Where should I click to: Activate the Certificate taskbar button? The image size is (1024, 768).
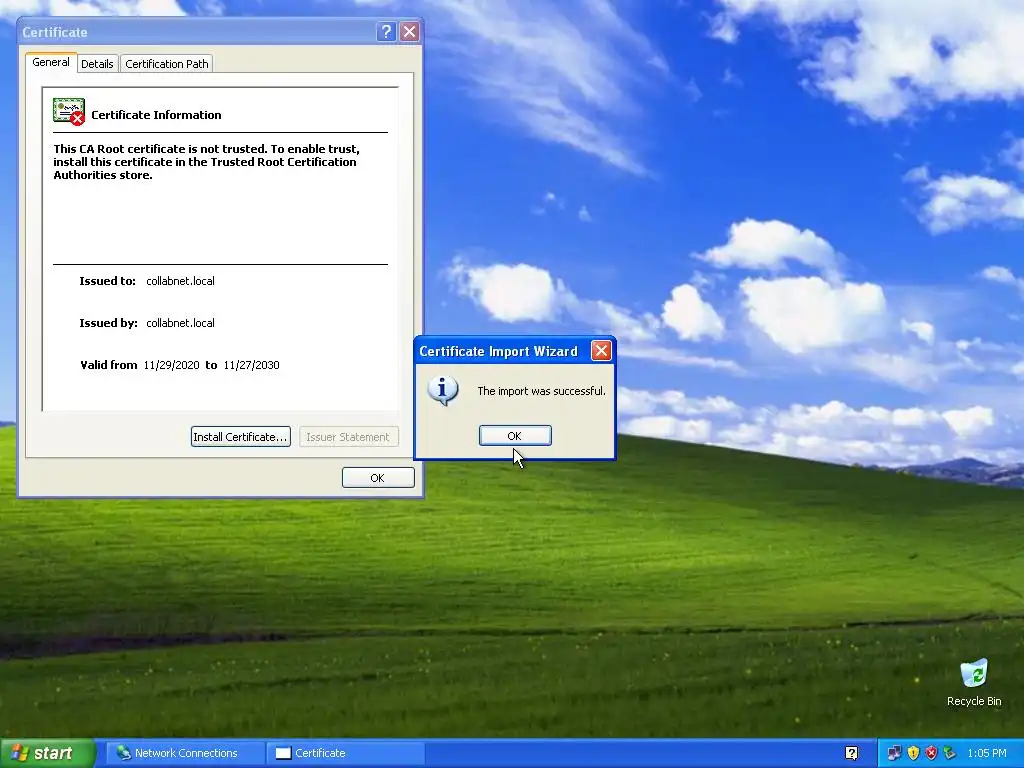coord(345,753)
